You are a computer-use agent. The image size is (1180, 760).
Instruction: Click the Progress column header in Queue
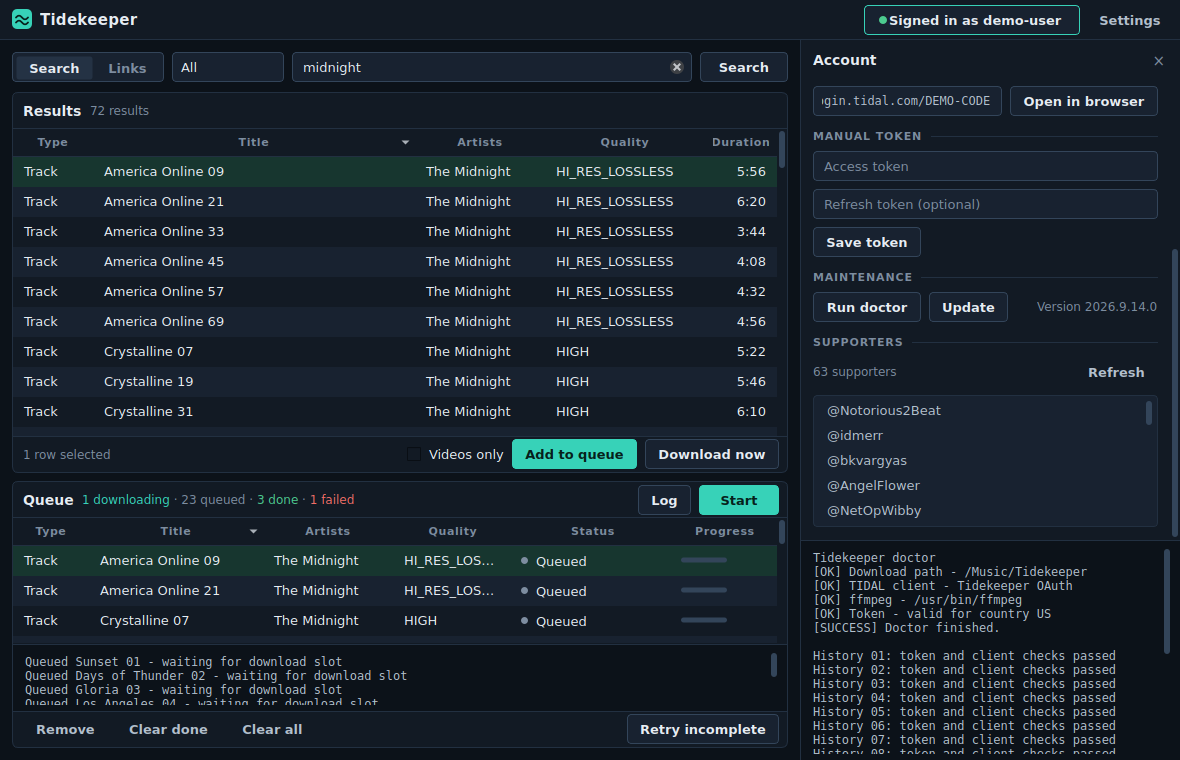coord(724,531)
